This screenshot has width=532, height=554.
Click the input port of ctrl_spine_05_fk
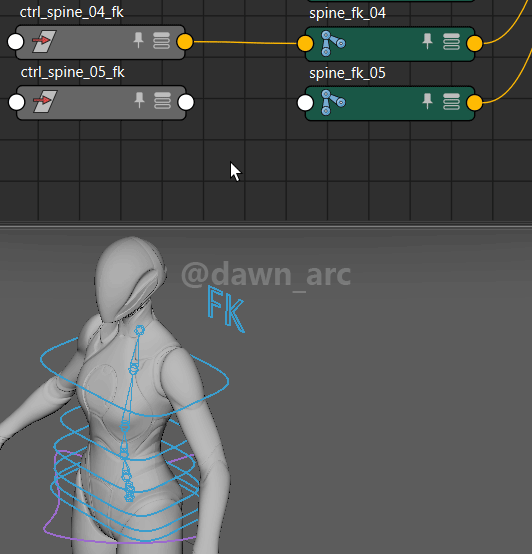pyautogui.click(x=17, y=102)
